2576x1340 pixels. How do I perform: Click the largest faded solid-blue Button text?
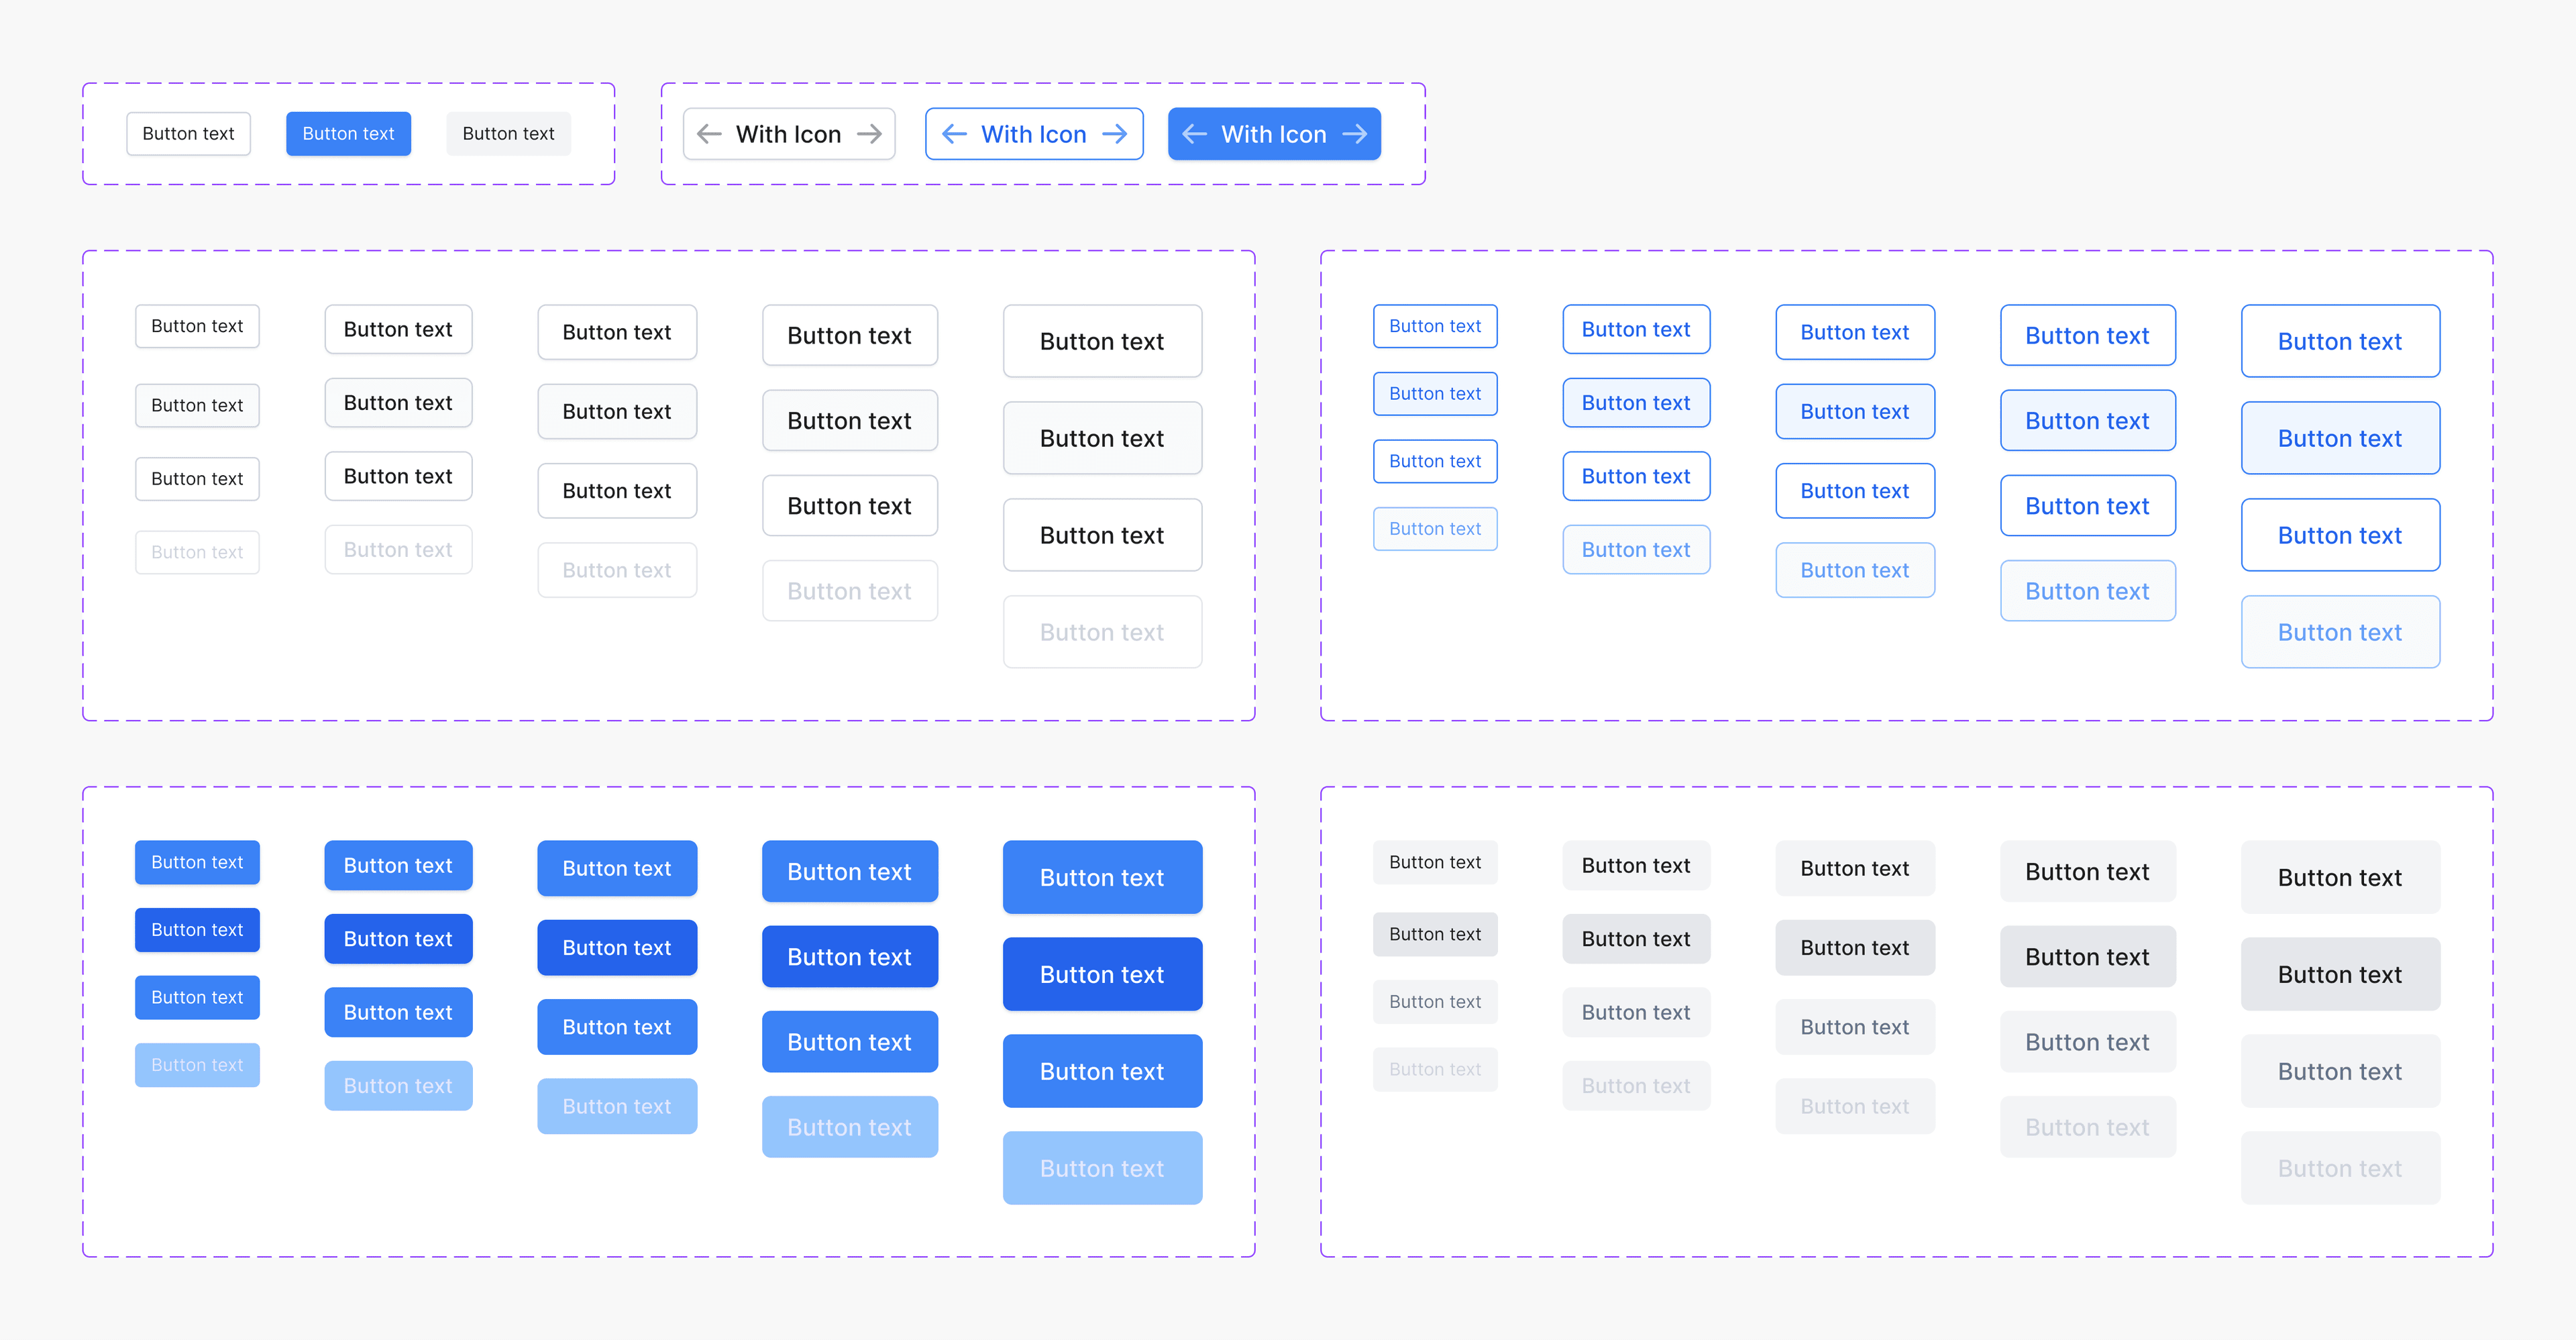point(1102,1168)
